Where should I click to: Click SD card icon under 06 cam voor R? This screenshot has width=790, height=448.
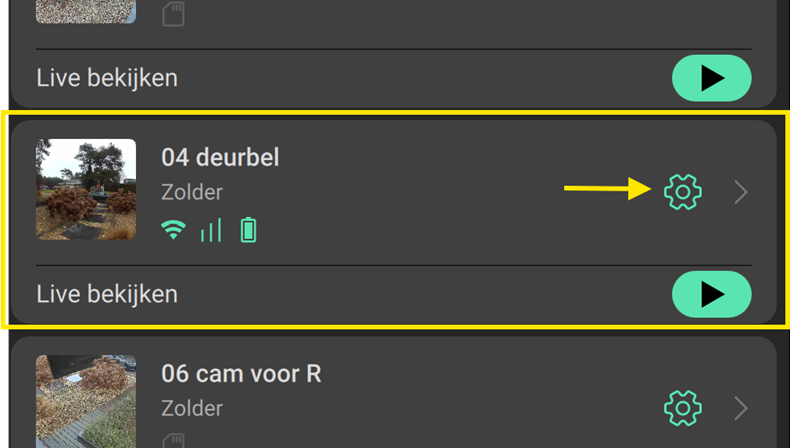173,441
